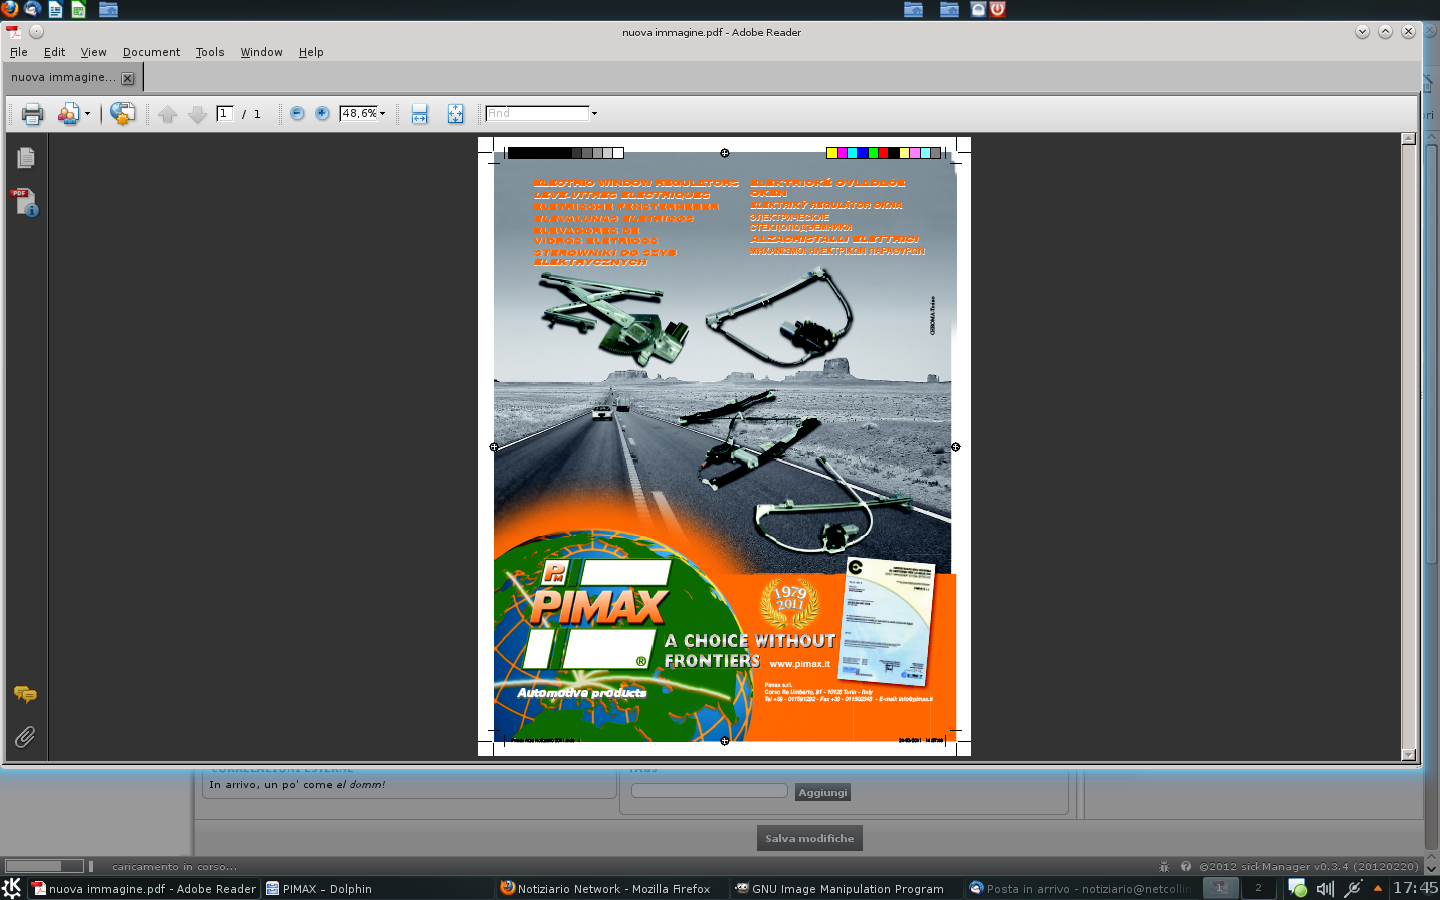Open the Help menu
The image size is (1440, 900).
tap(311, 52)
